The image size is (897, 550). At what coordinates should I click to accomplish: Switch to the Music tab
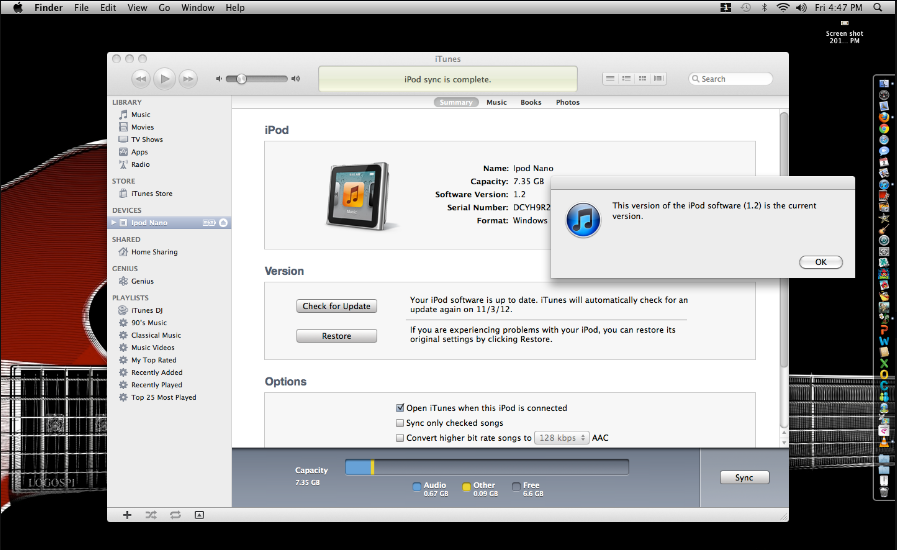(497, 102)
